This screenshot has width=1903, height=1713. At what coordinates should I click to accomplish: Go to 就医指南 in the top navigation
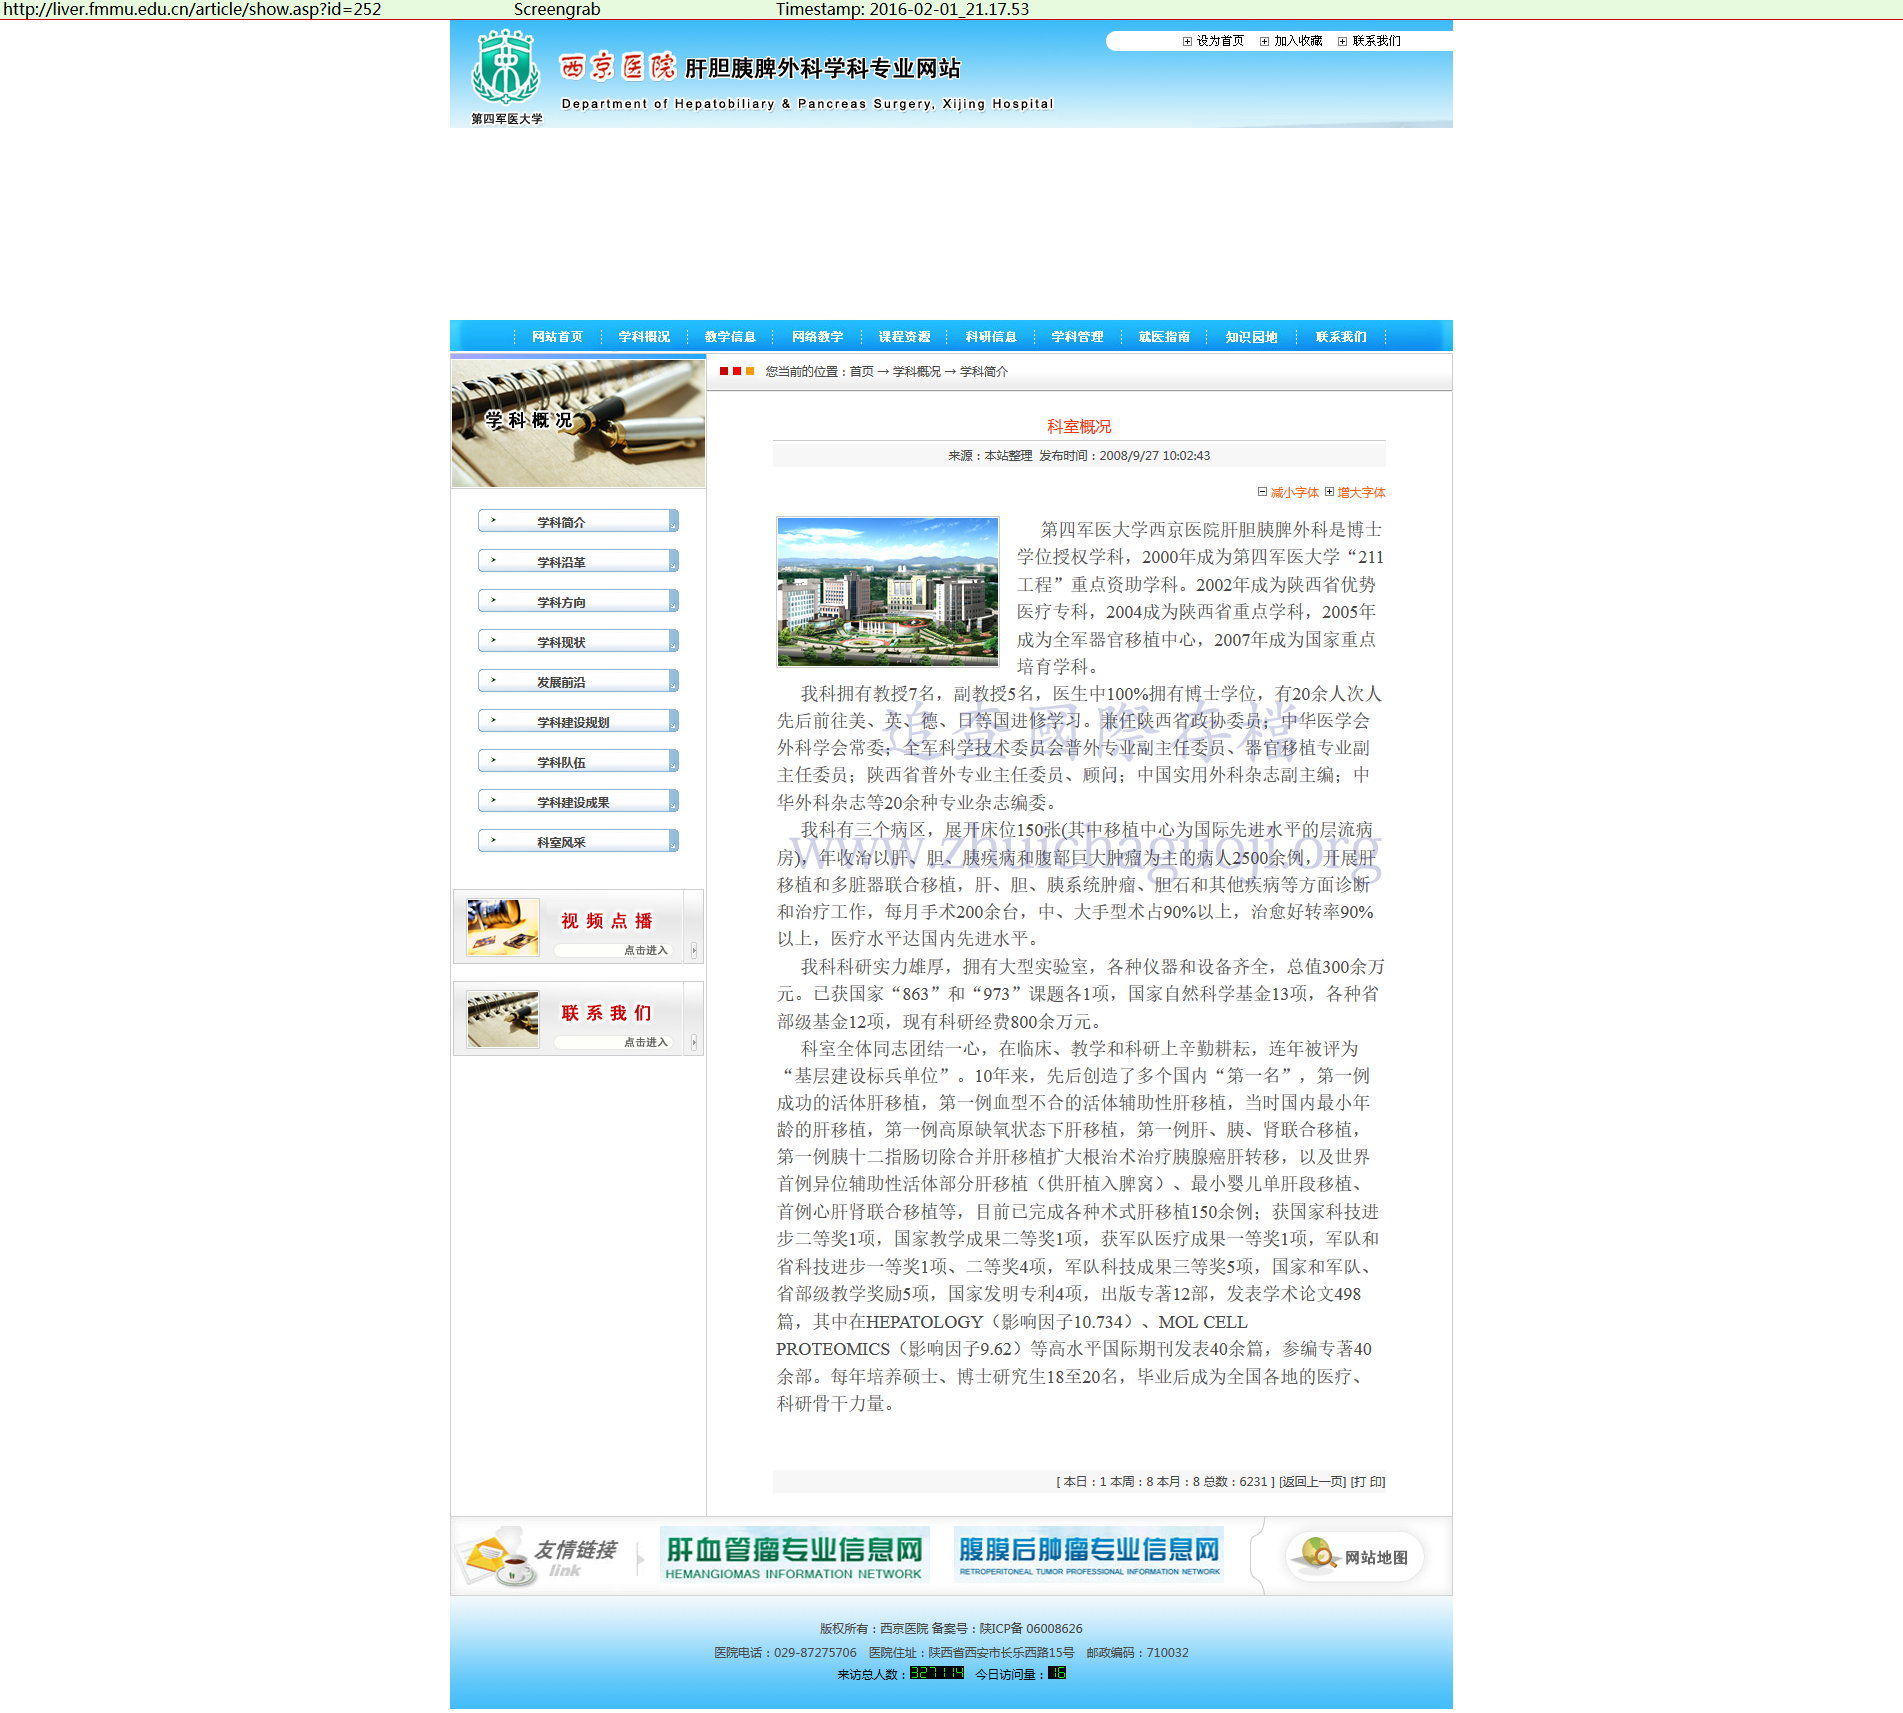tap(1164, 337)
